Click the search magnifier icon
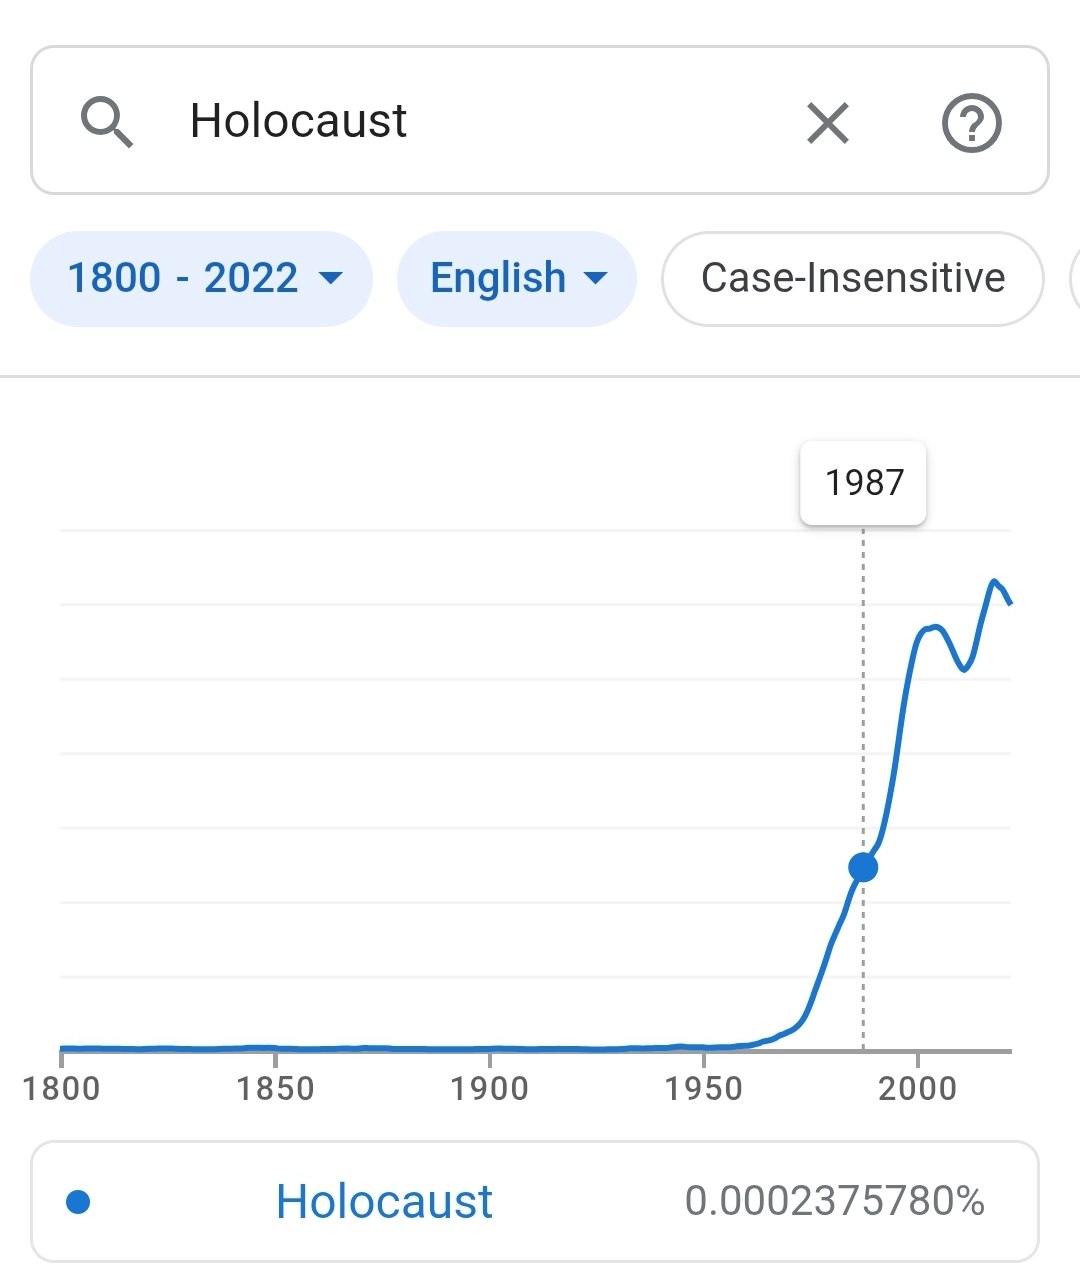 pos(107,122)
